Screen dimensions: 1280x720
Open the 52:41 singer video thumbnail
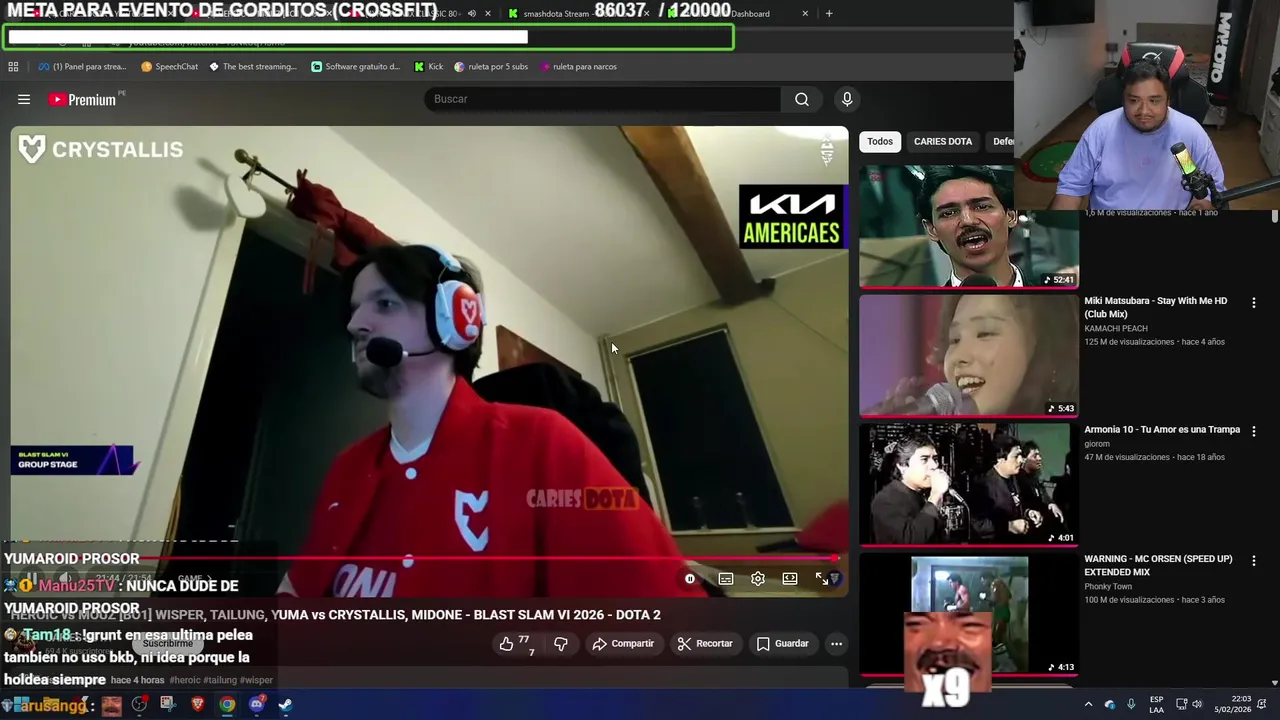click(969, 226)
